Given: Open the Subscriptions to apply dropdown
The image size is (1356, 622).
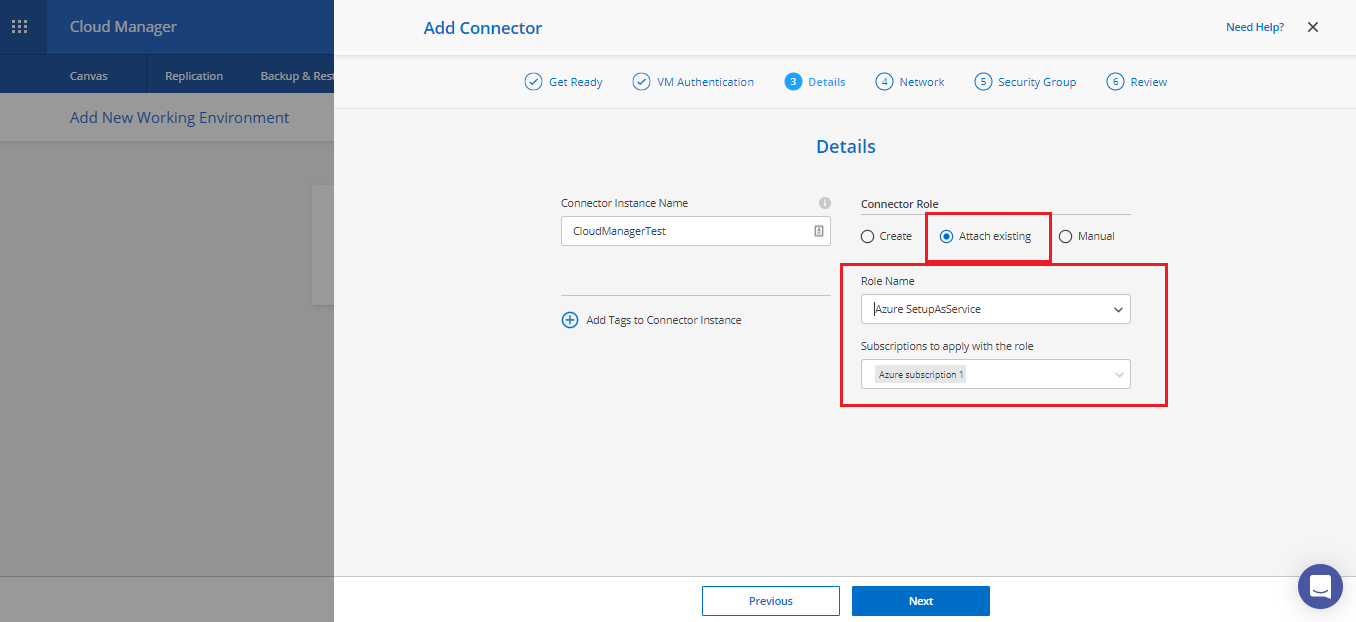Looking at the screenshot, I should point(995,375).
